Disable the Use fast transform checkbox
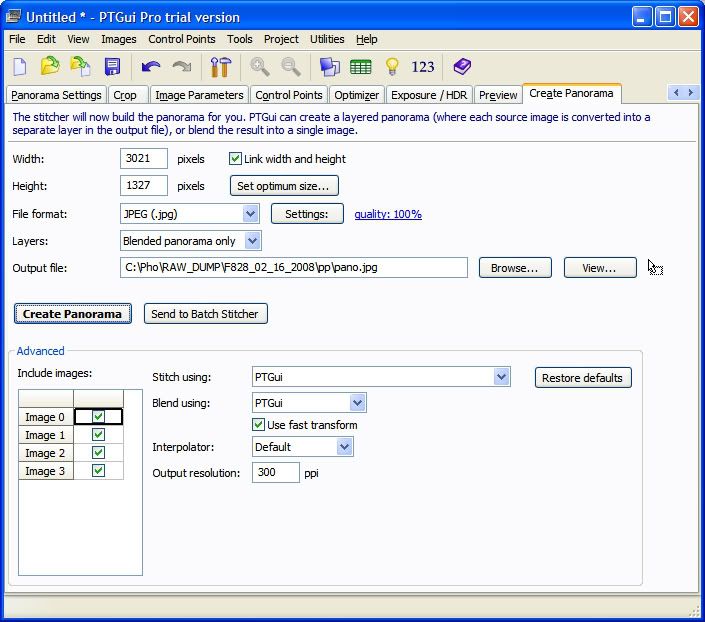This screenshot has width=705, height=622. [x=259, y=425]
